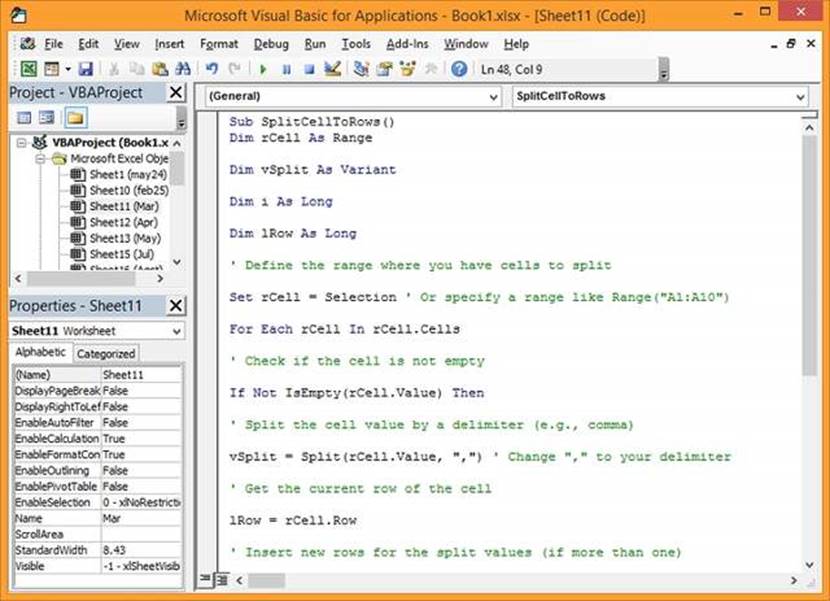Click the Name property value Mar

[141, 518]
